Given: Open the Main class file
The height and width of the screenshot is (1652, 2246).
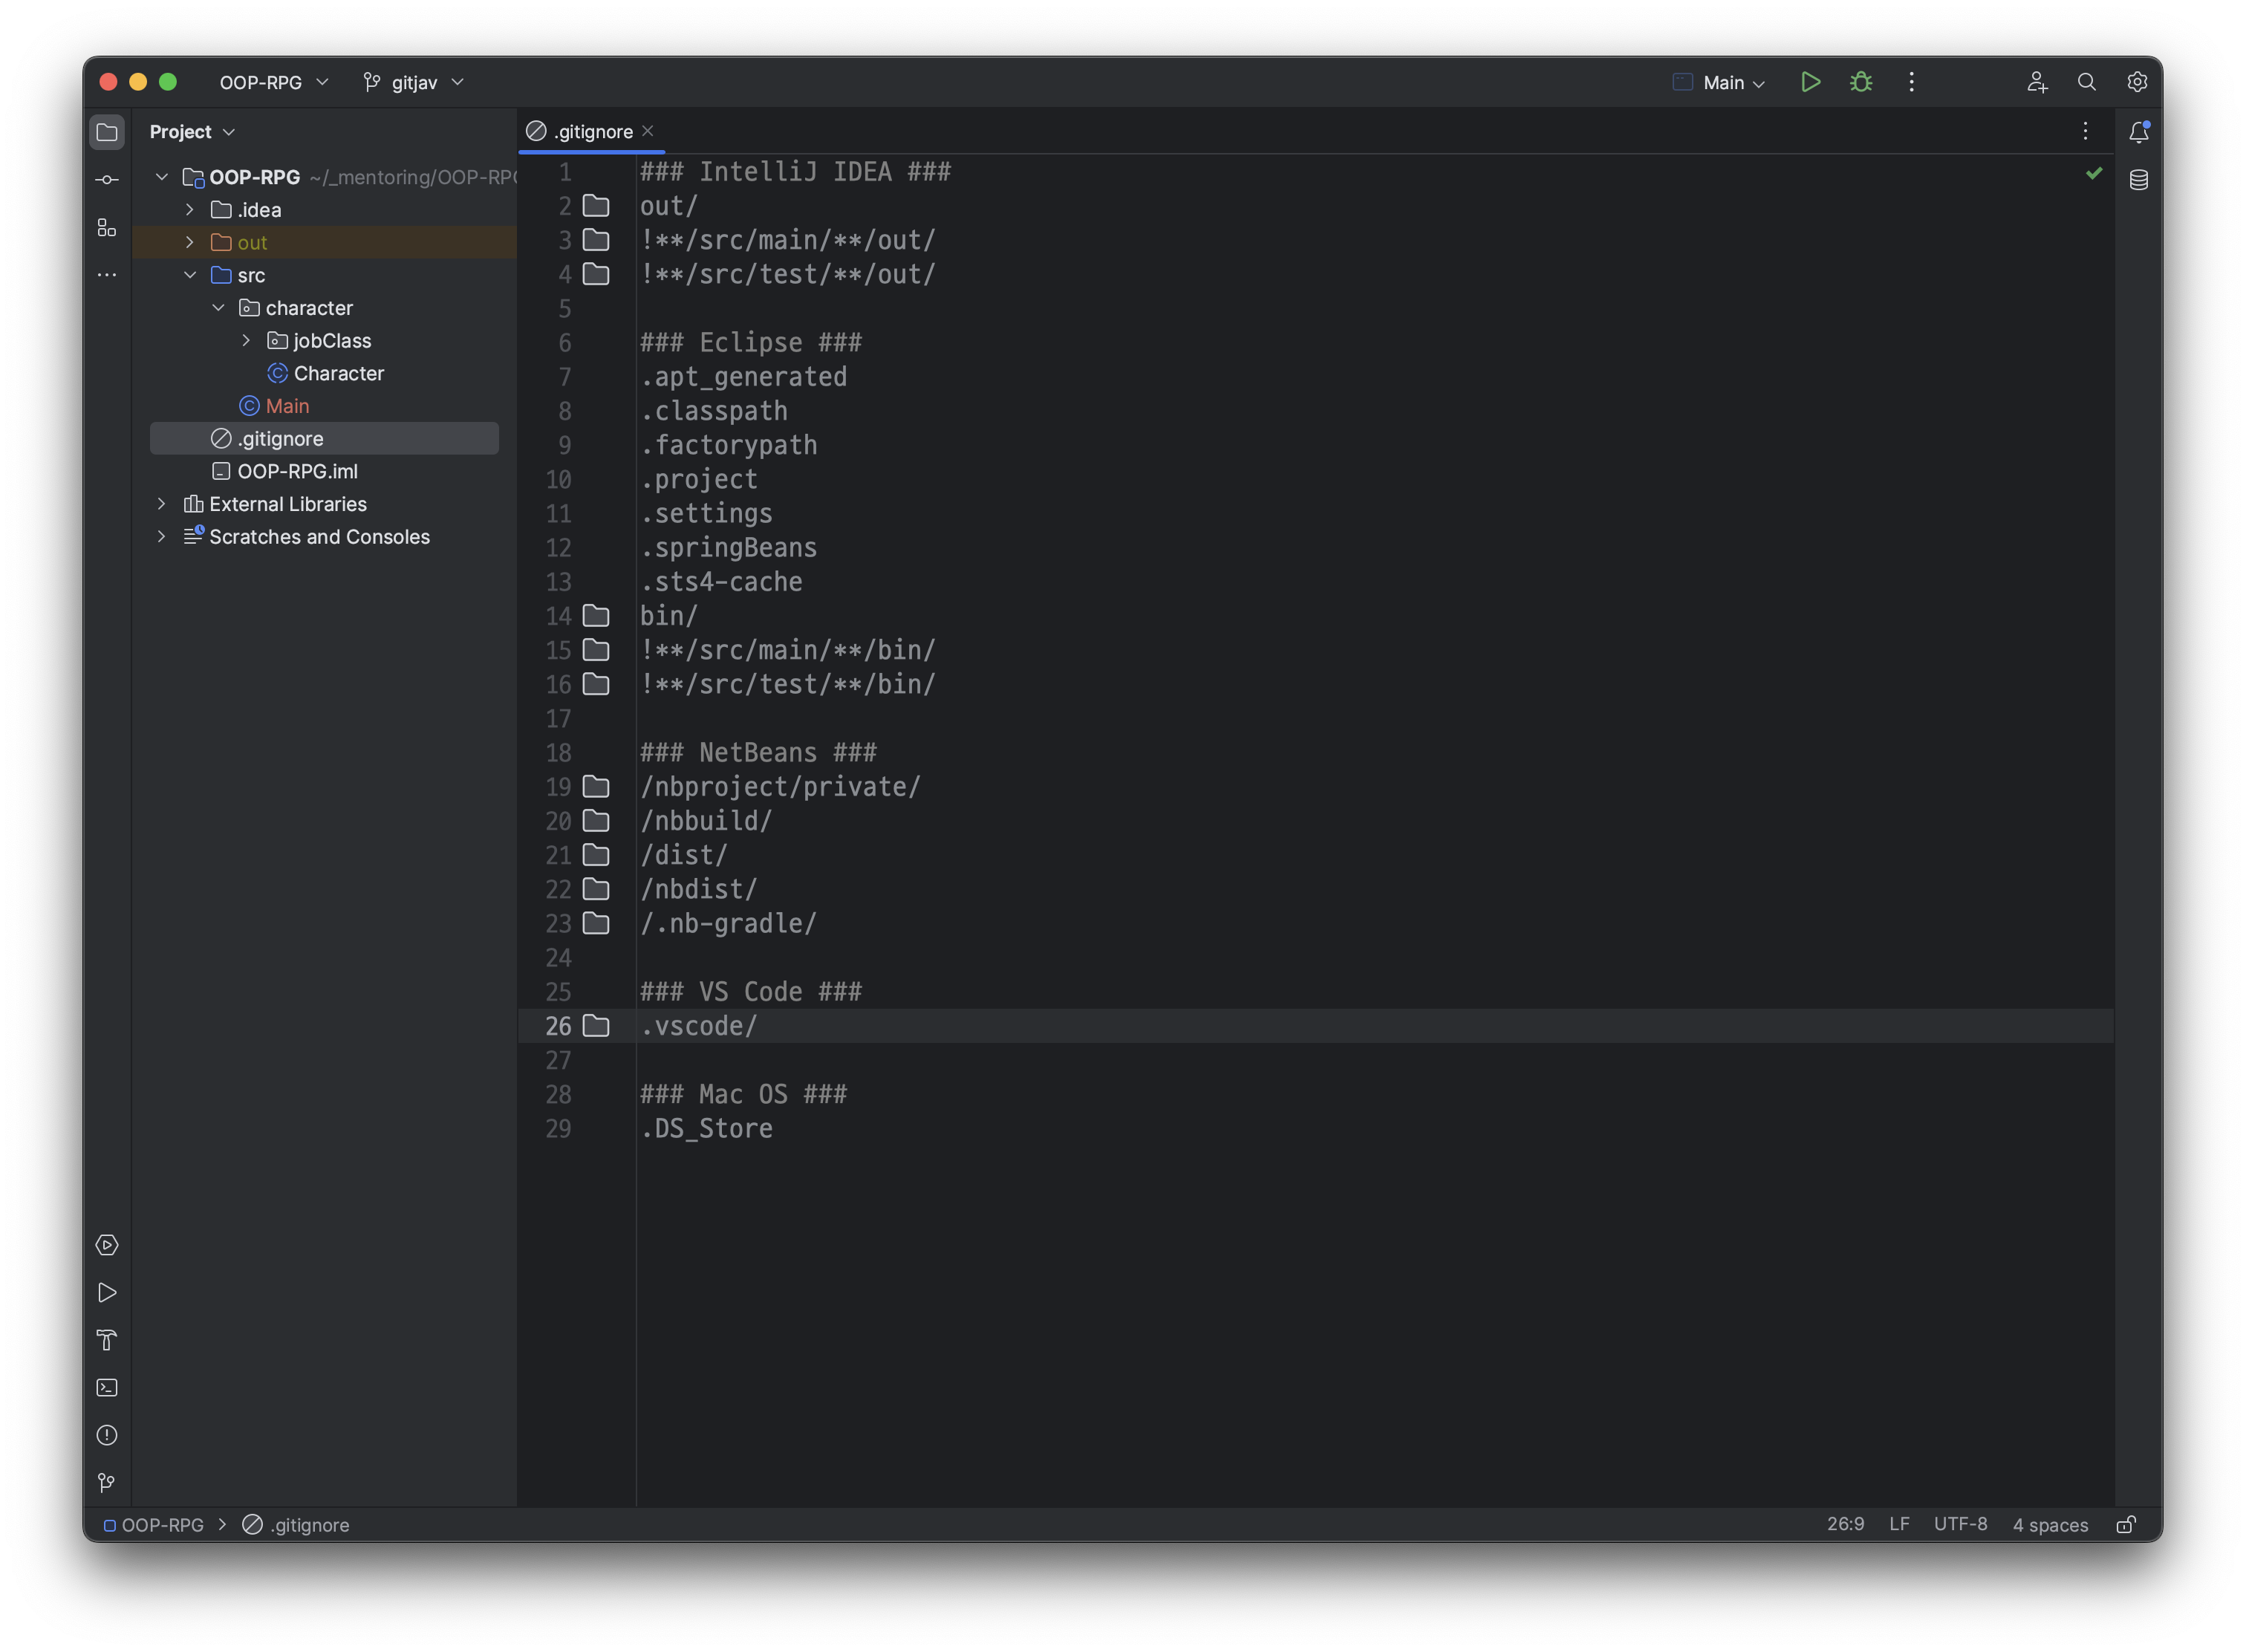Looking at the screenshot, I should [286, 406].
